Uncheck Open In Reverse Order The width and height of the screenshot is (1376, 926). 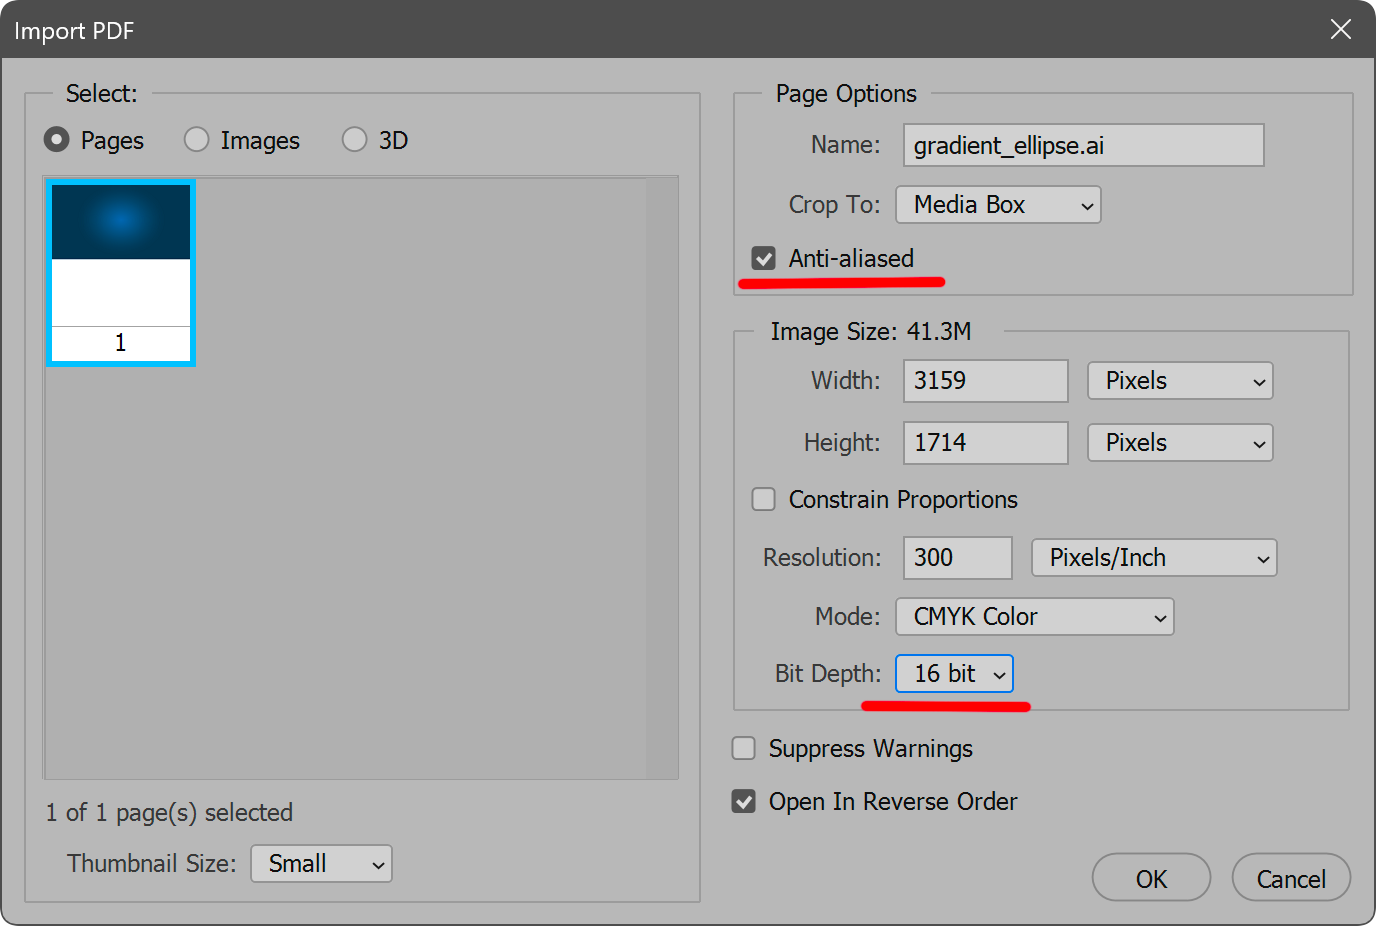coord(744,802)
